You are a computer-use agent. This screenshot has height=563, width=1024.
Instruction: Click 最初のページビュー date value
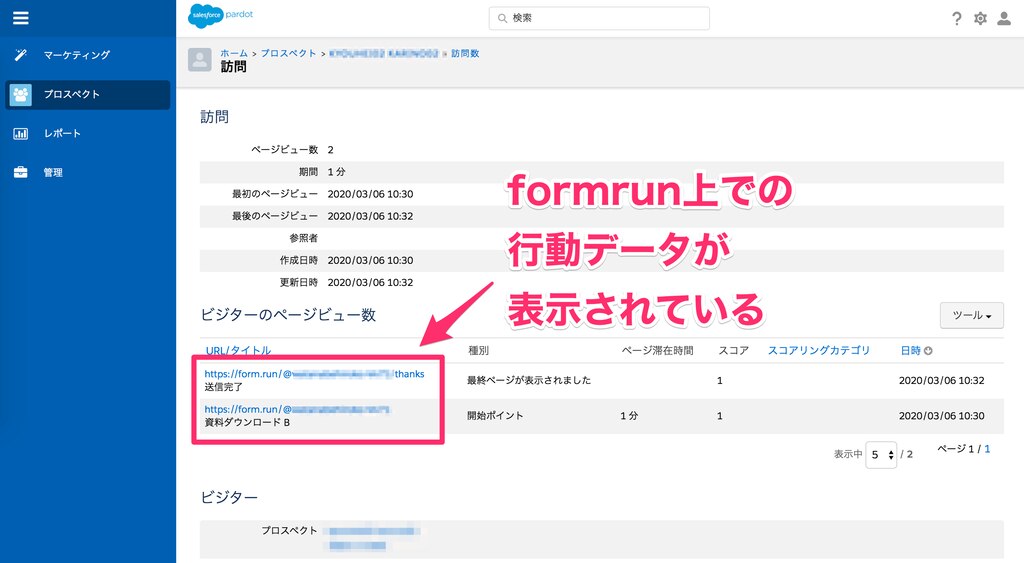370,194
